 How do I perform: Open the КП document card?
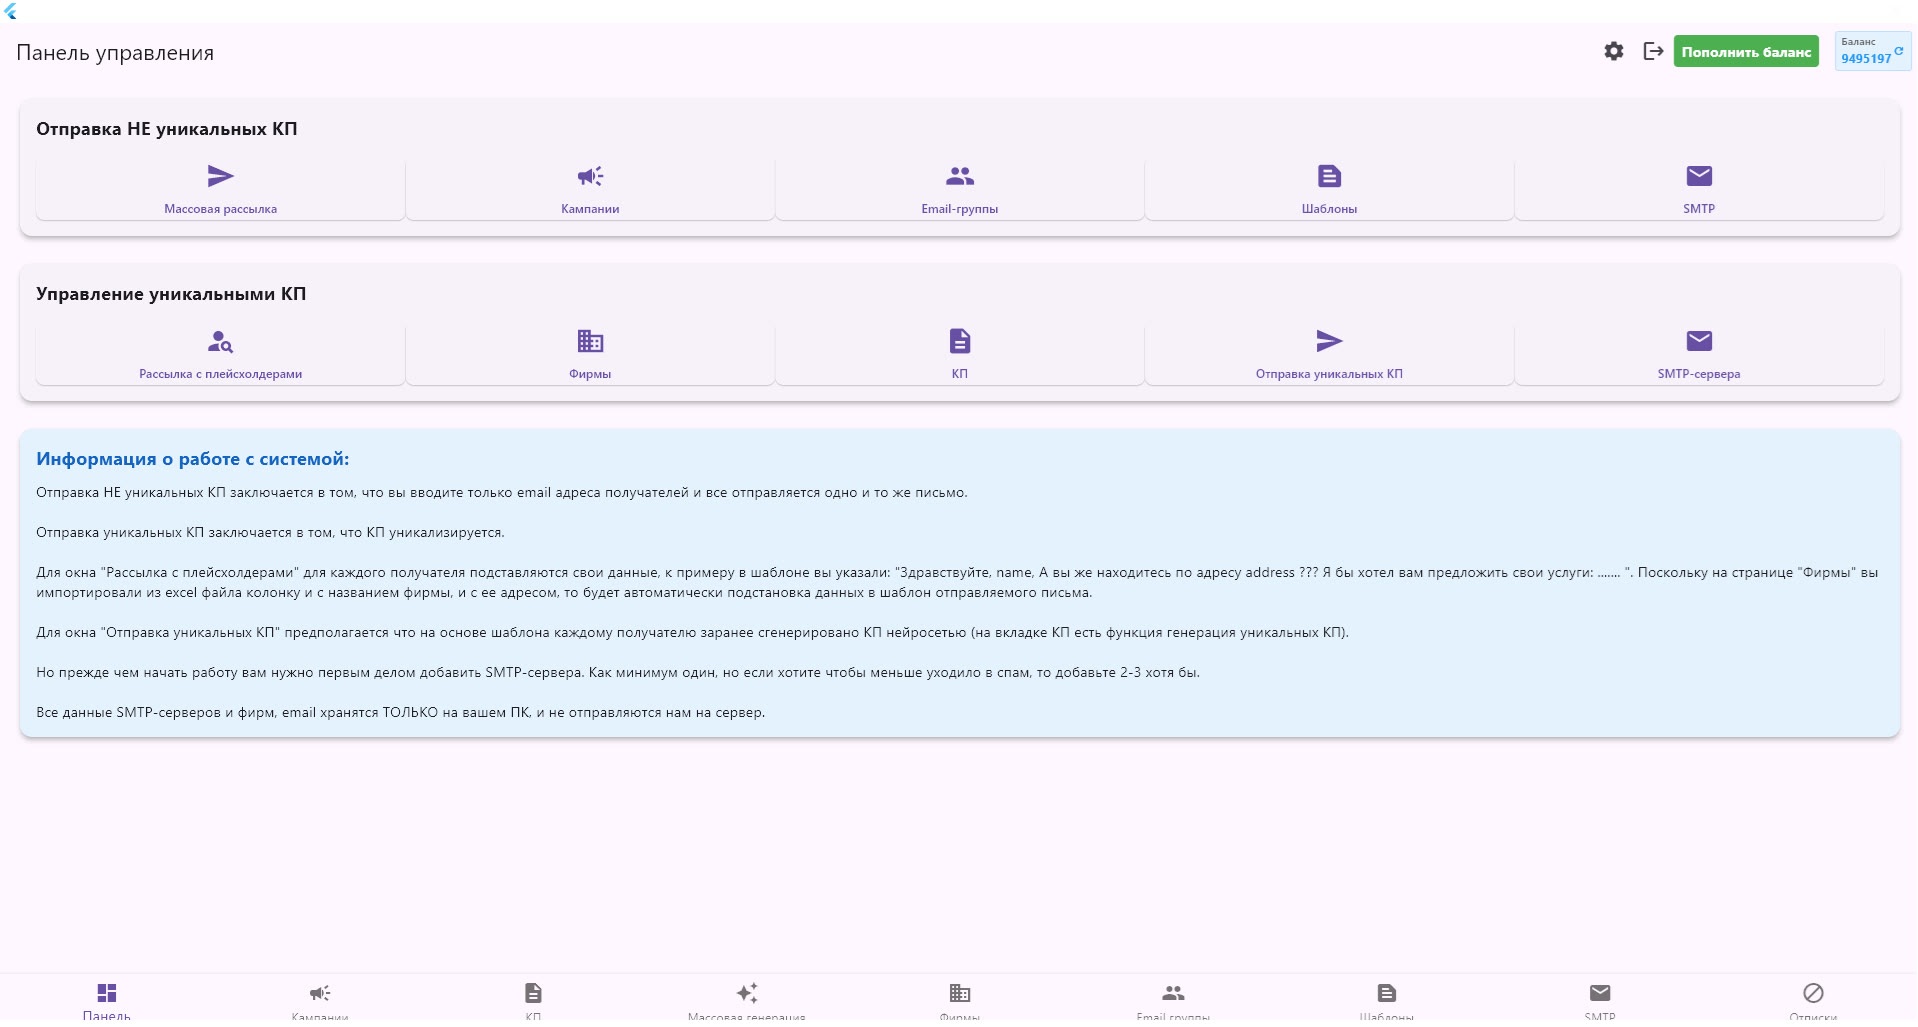pyautogui.click(x=960, y=354)
